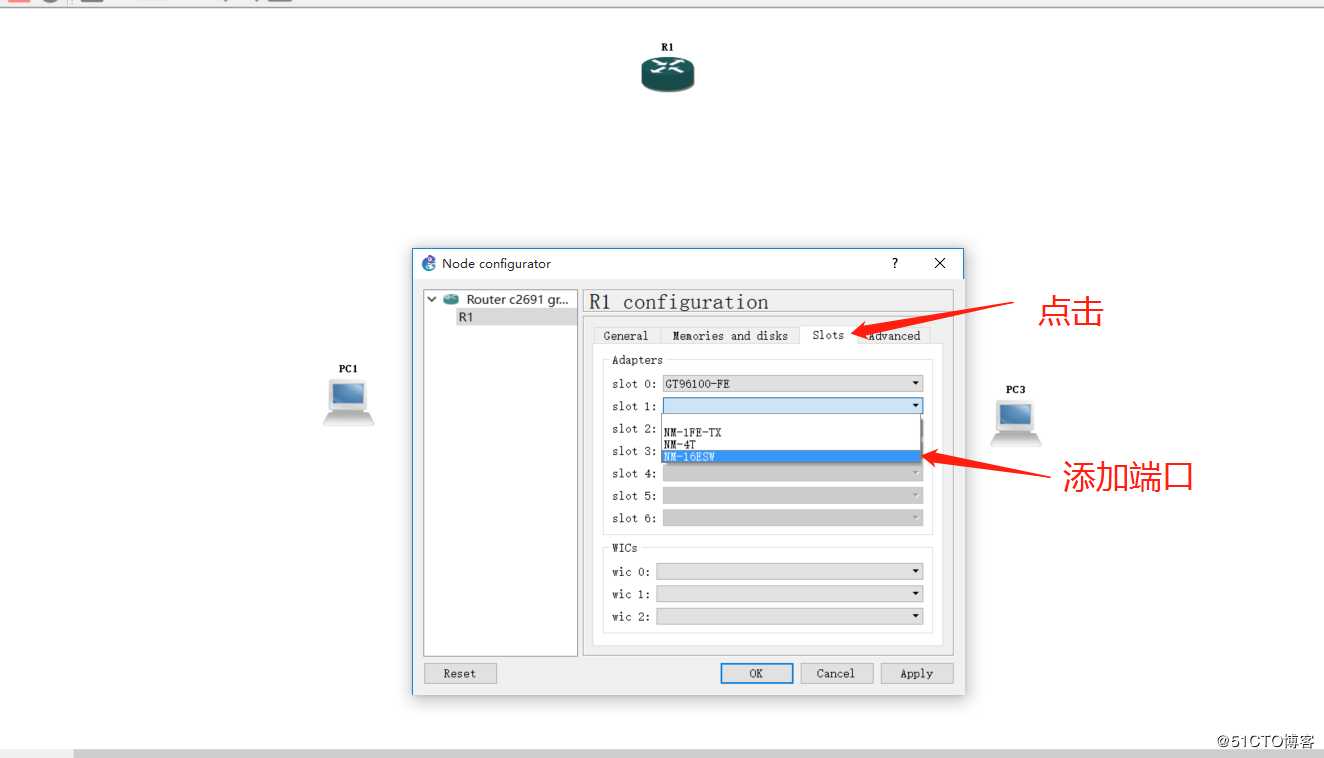
Task: Collapse the Router c2691 group tree node
Action: (x=432, y=299)
